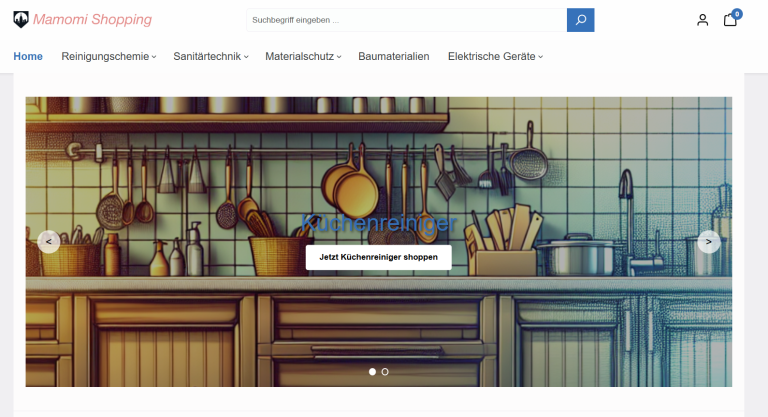
Task: Open the Mamomi Shopping brand link
Action: (x=92, y=19)
